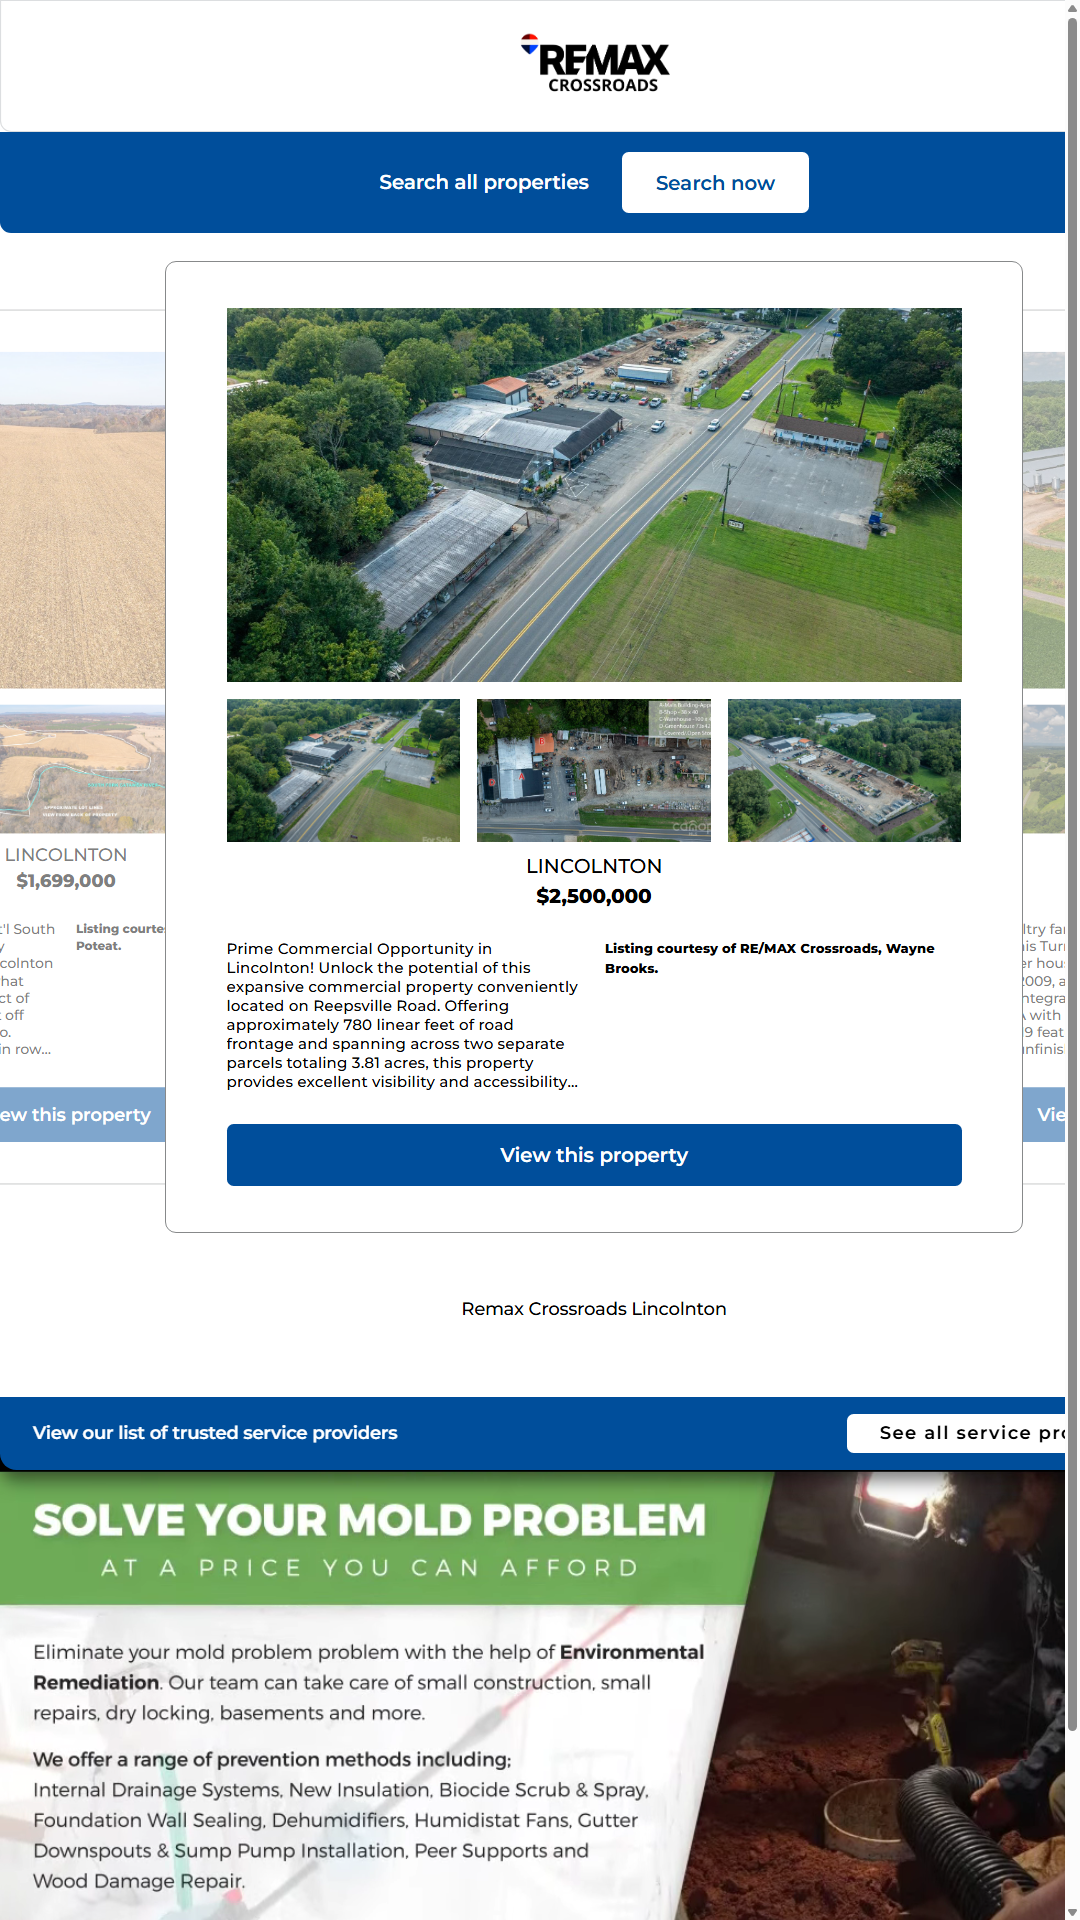Click the RE/MAX balloon icon in logo
1080x1920 pixels.
click(529, 43)
